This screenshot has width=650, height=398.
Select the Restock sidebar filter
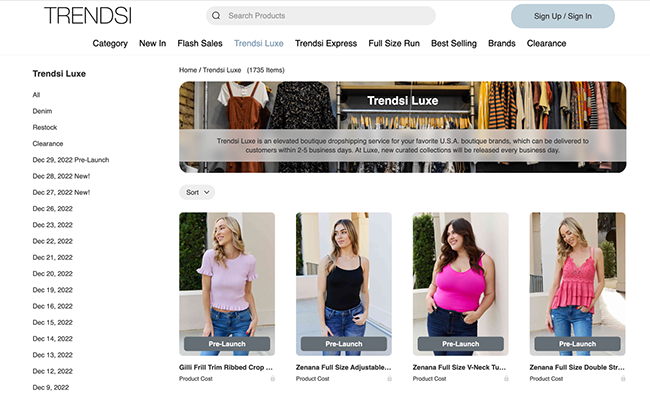45,127
